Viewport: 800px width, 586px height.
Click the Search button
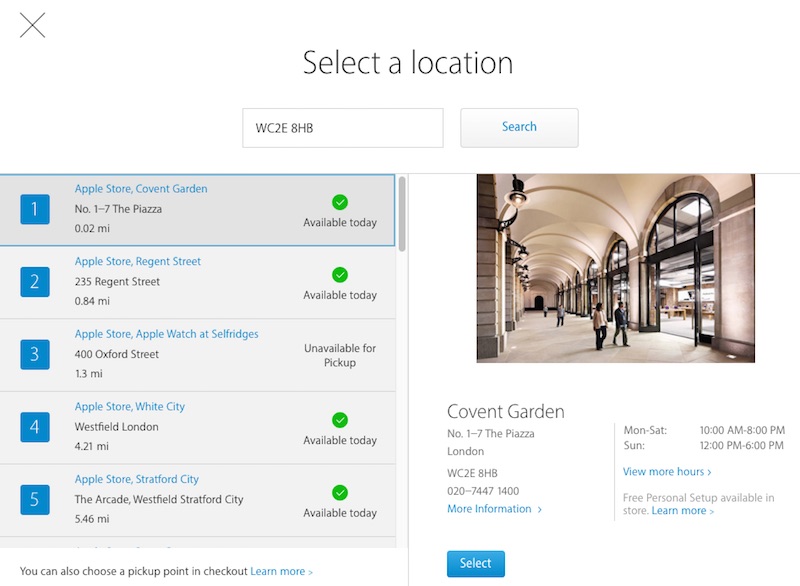(519, 128)
